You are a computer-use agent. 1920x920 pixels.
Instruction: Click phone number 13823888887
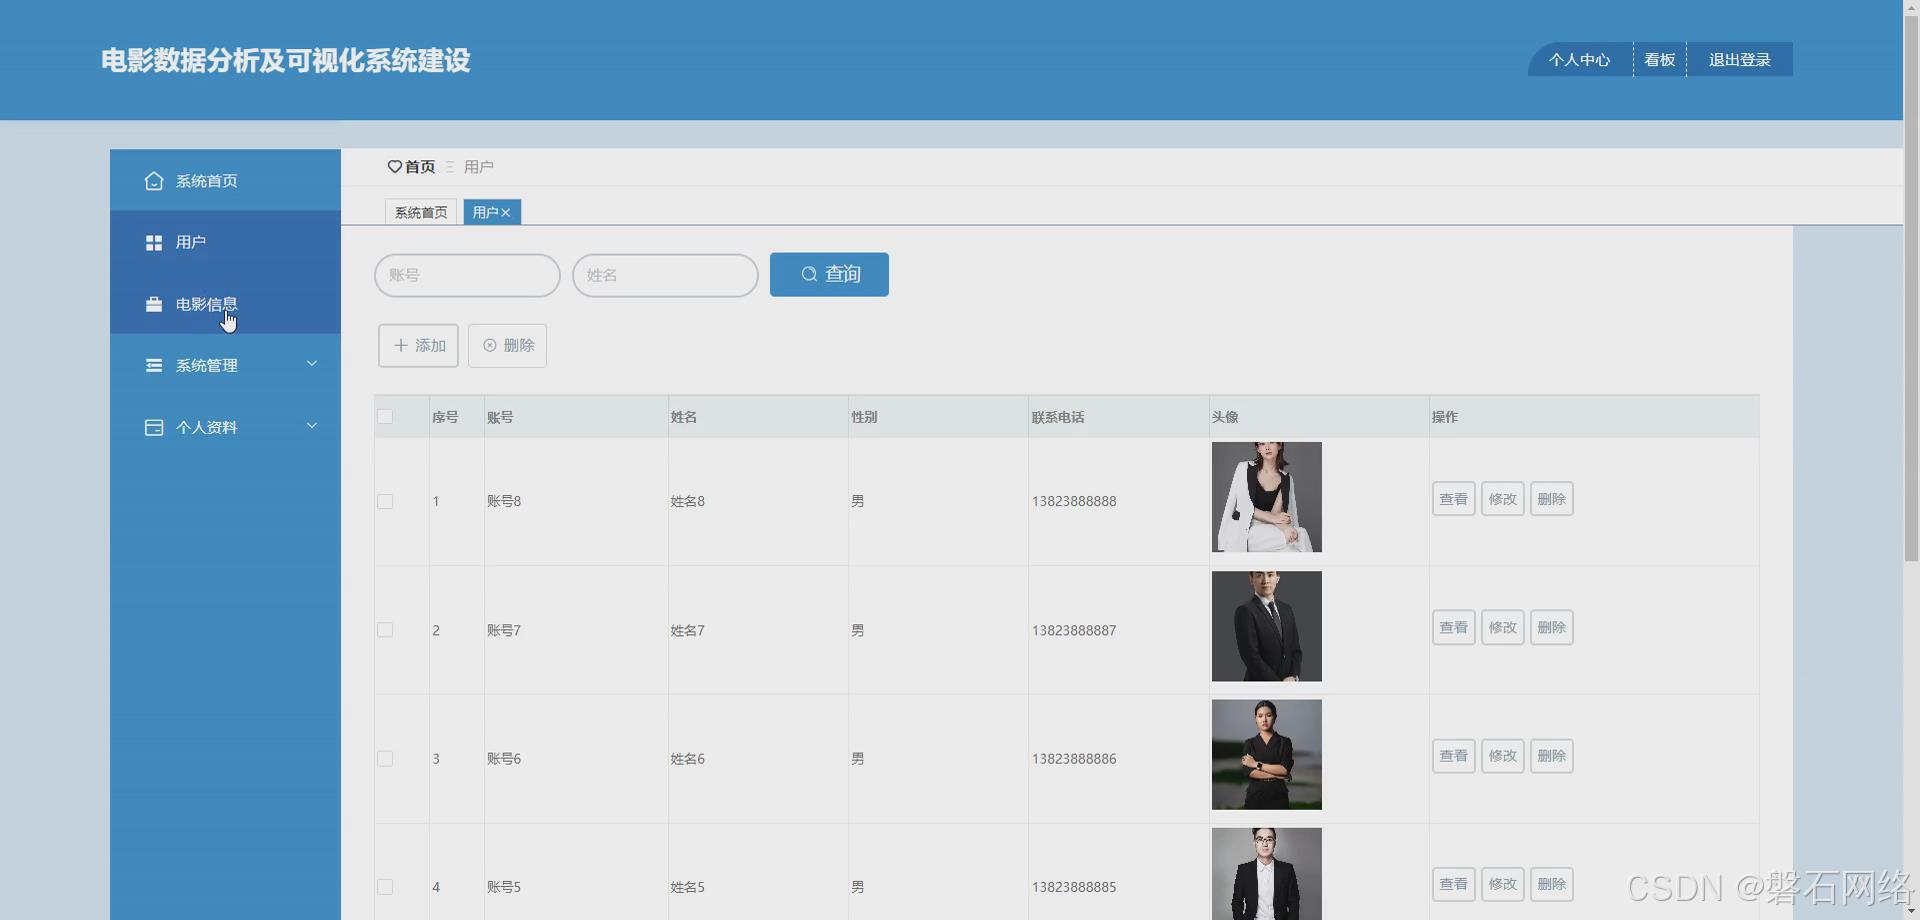[1074, 631]
